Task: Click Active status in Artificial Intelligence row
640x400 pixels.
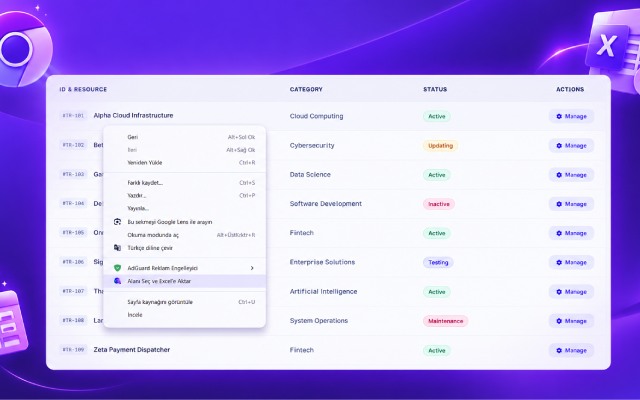Action: [437, 292]
